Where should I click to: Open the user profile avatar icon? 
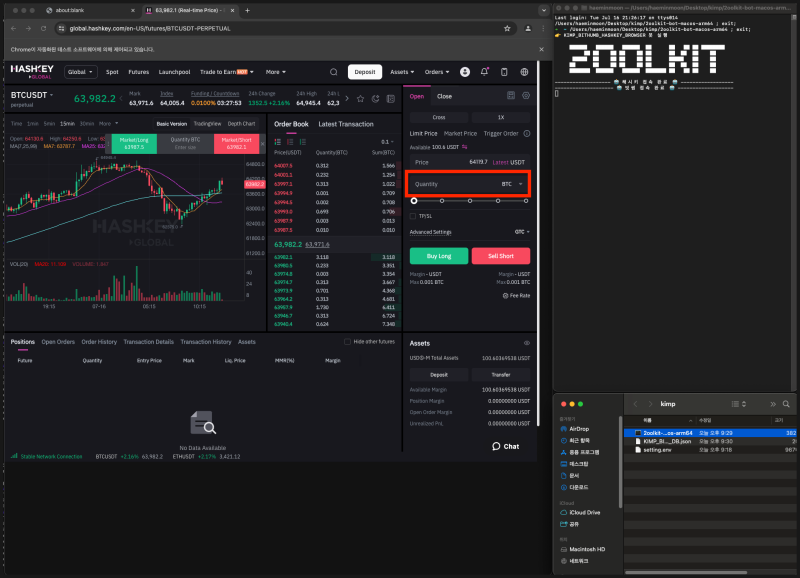(x=465, y=72)
